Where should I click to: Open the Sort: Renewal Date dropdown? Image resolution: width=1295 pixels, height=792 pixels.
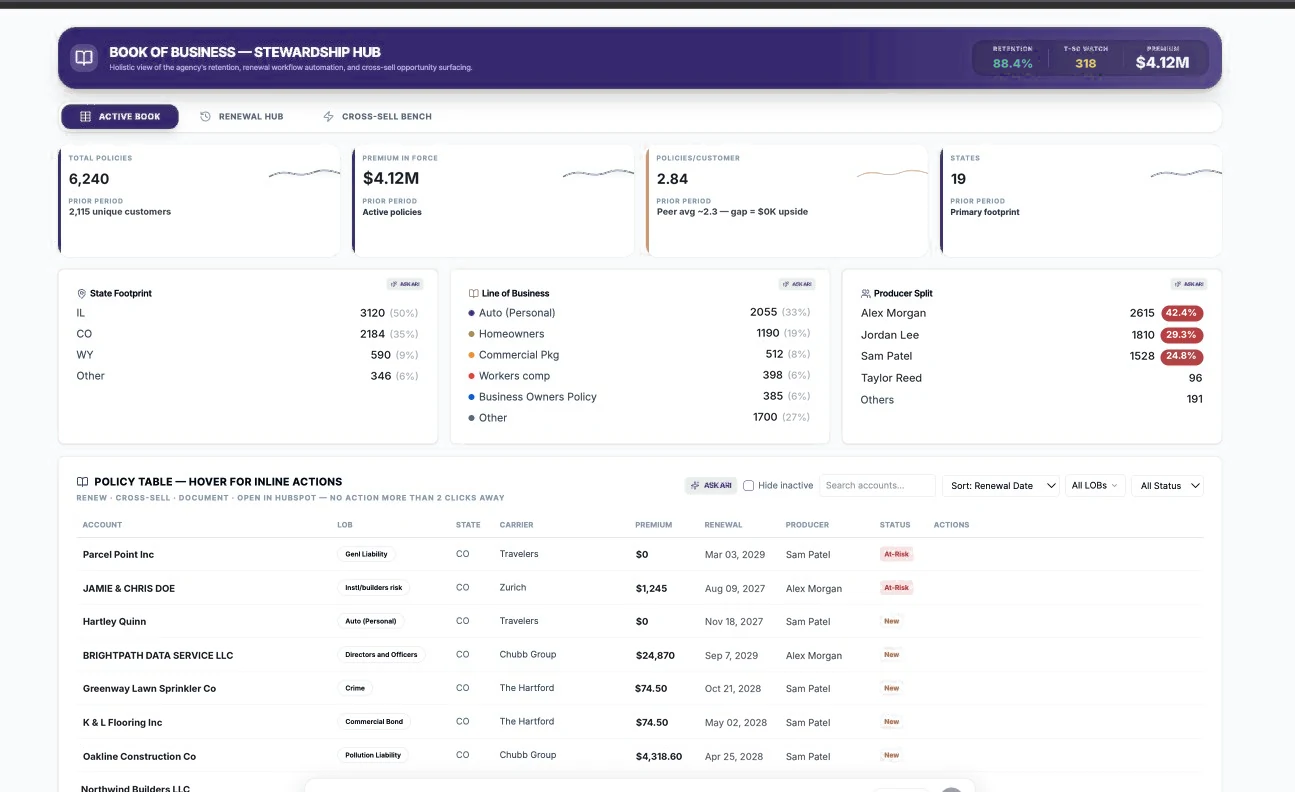(x=1001, y=486)
